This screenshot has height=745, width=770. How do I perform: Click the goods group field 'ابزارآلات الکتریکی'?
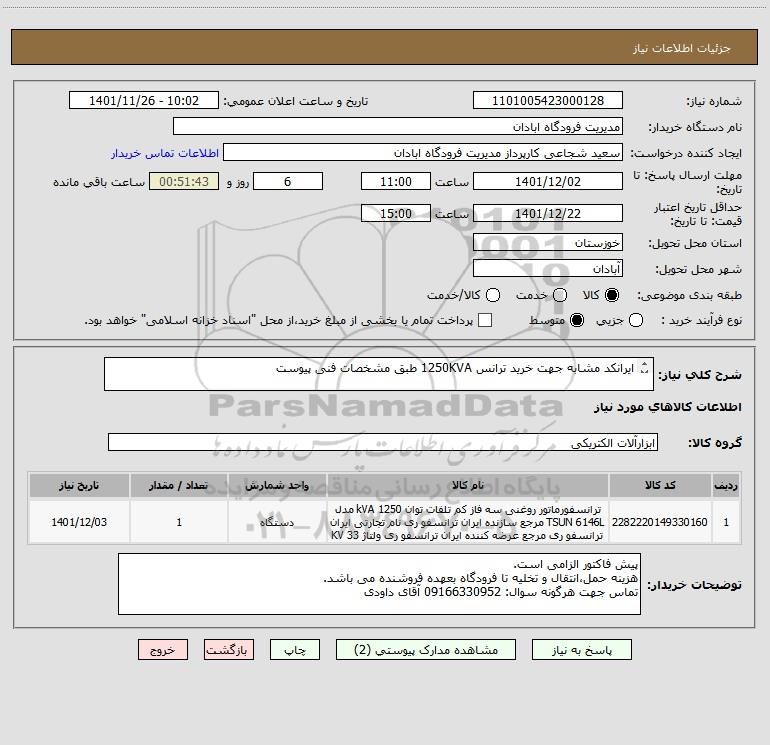coord(383,442)
